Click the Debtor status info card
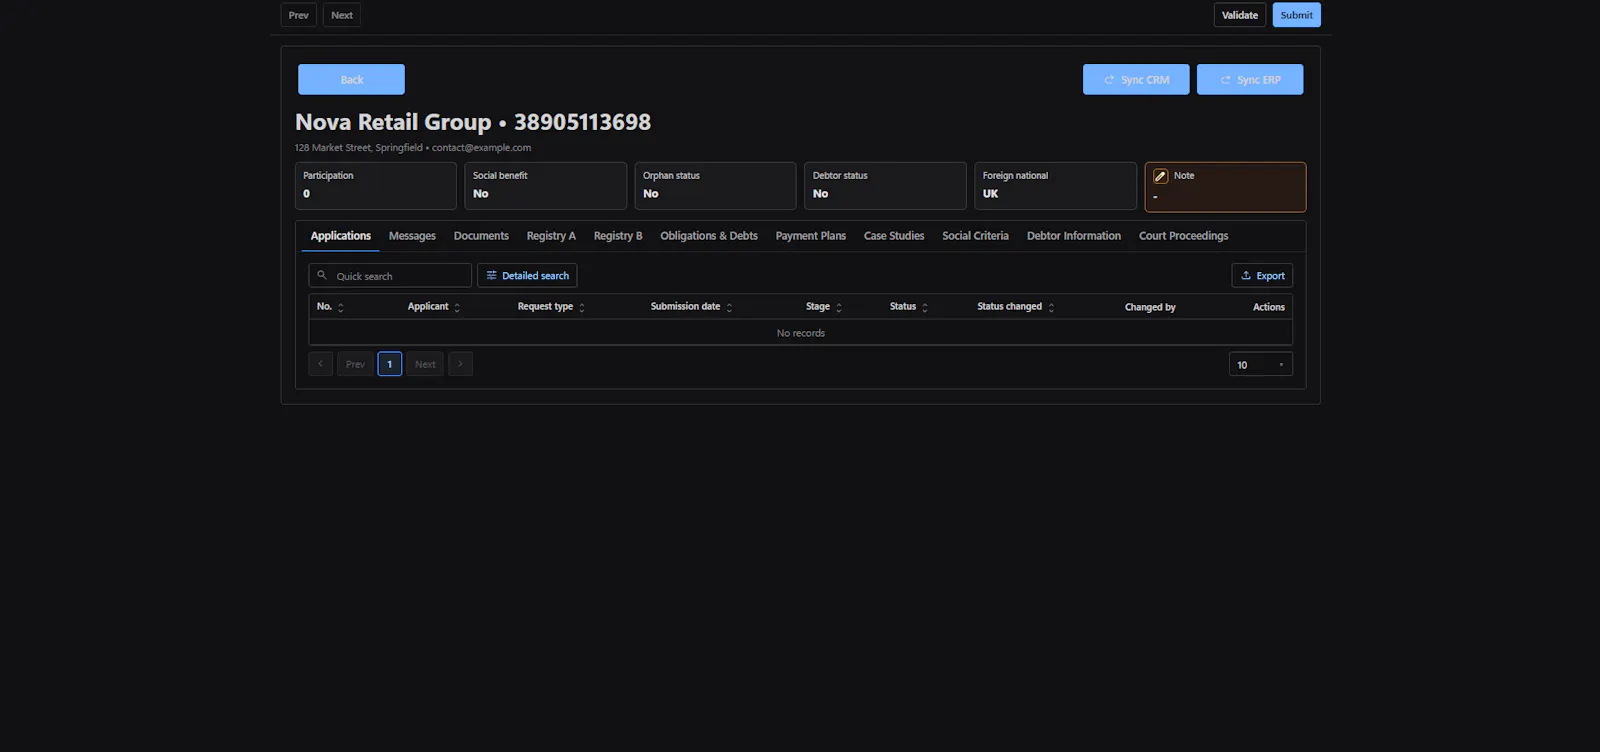The image size is (1600, 752). [x=885, y=186]
